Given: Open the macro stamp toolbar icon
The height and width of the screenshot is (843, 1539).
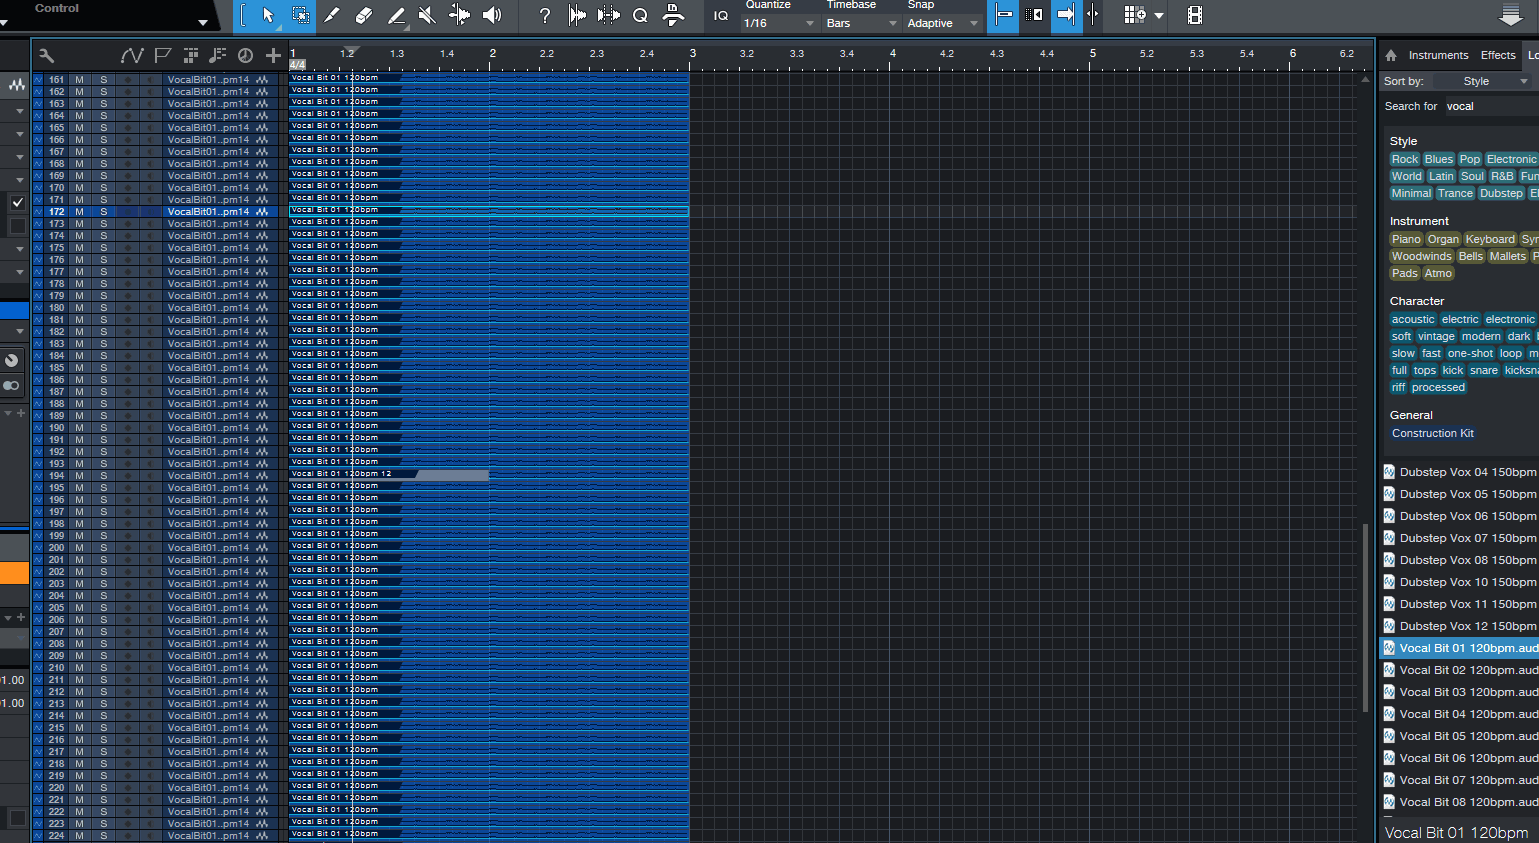Looking at the screenshot, I should [674, 15].
